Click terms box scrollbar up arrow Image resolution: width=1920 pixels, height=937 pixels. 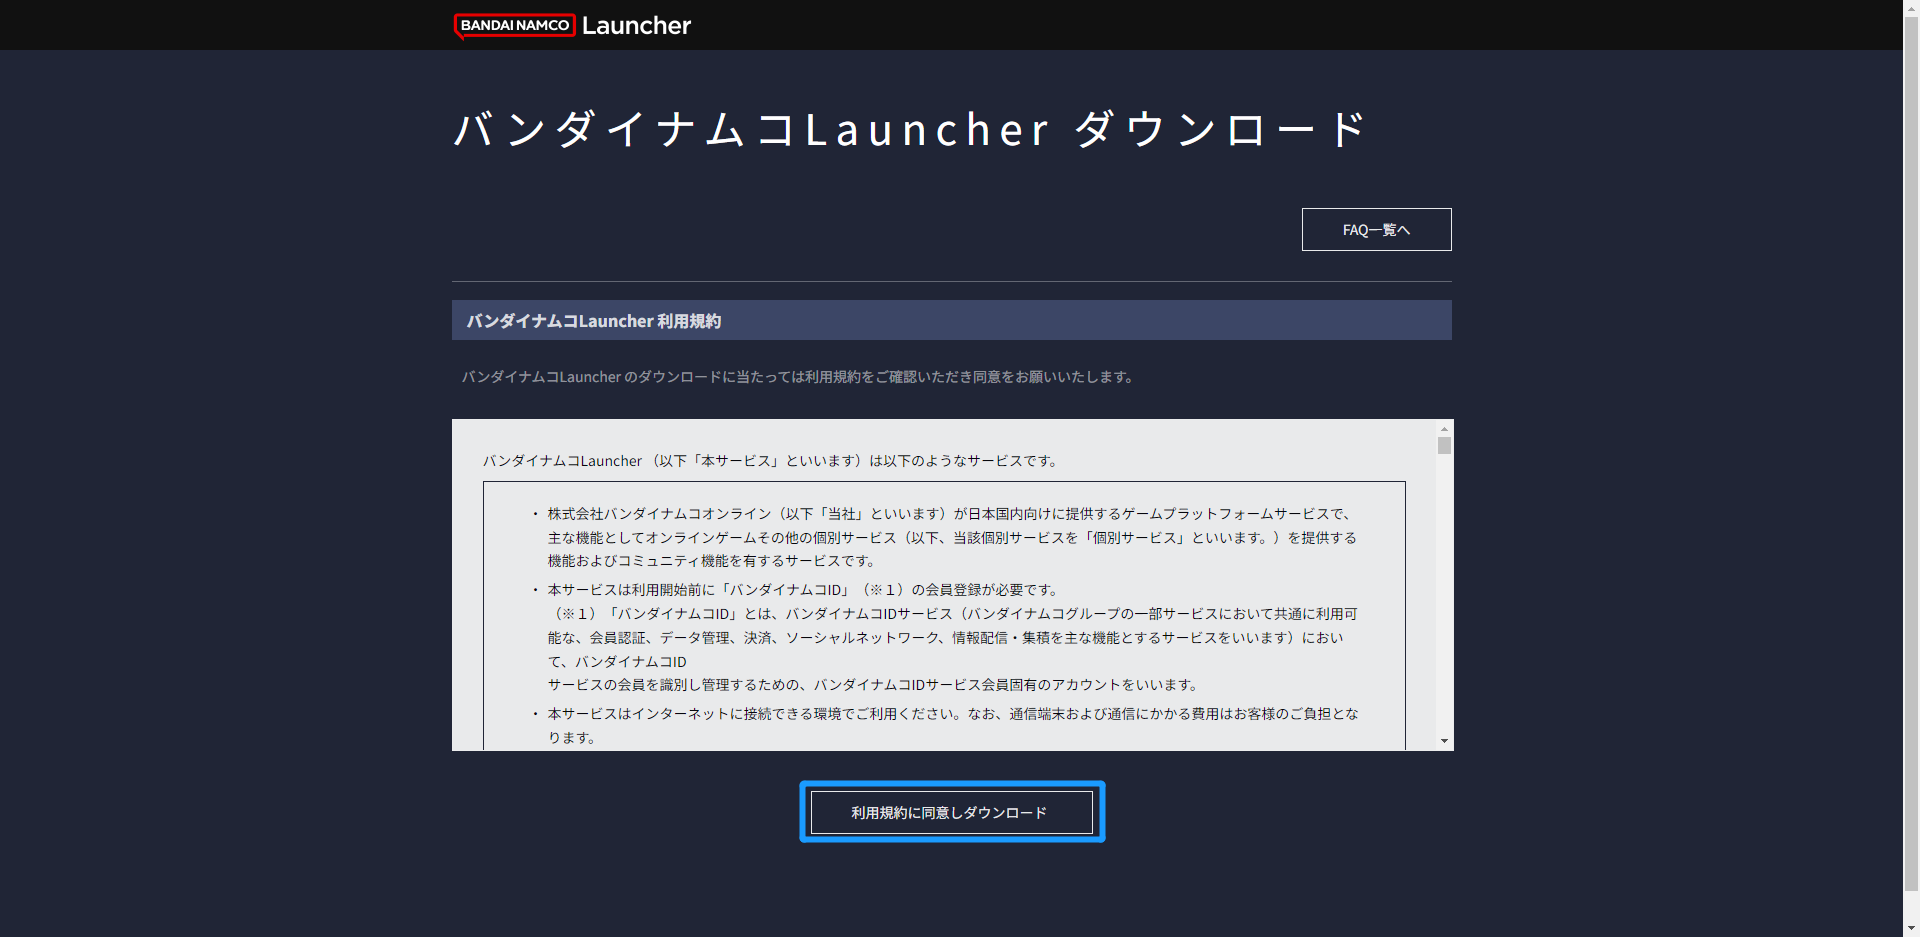click(x=1444, y=428)
